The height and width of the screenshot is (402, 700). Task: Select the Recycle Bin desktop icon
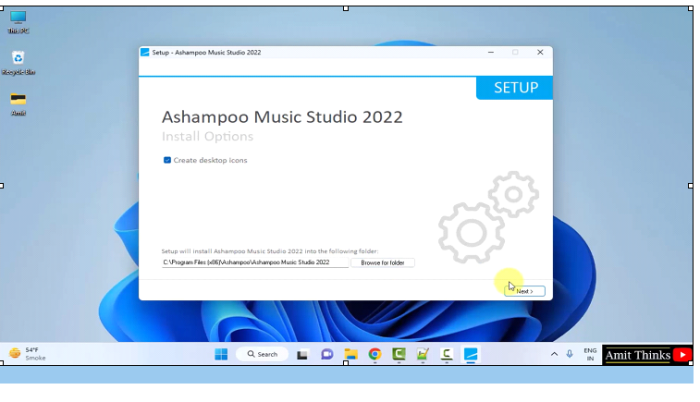(18, 63)
